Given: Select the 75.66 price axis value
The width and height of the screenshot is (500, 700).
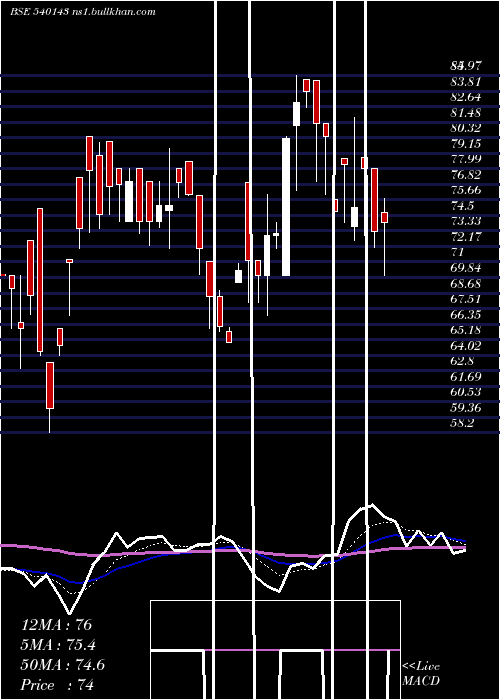Looking at the screenshot, I should tap(465, 190).
